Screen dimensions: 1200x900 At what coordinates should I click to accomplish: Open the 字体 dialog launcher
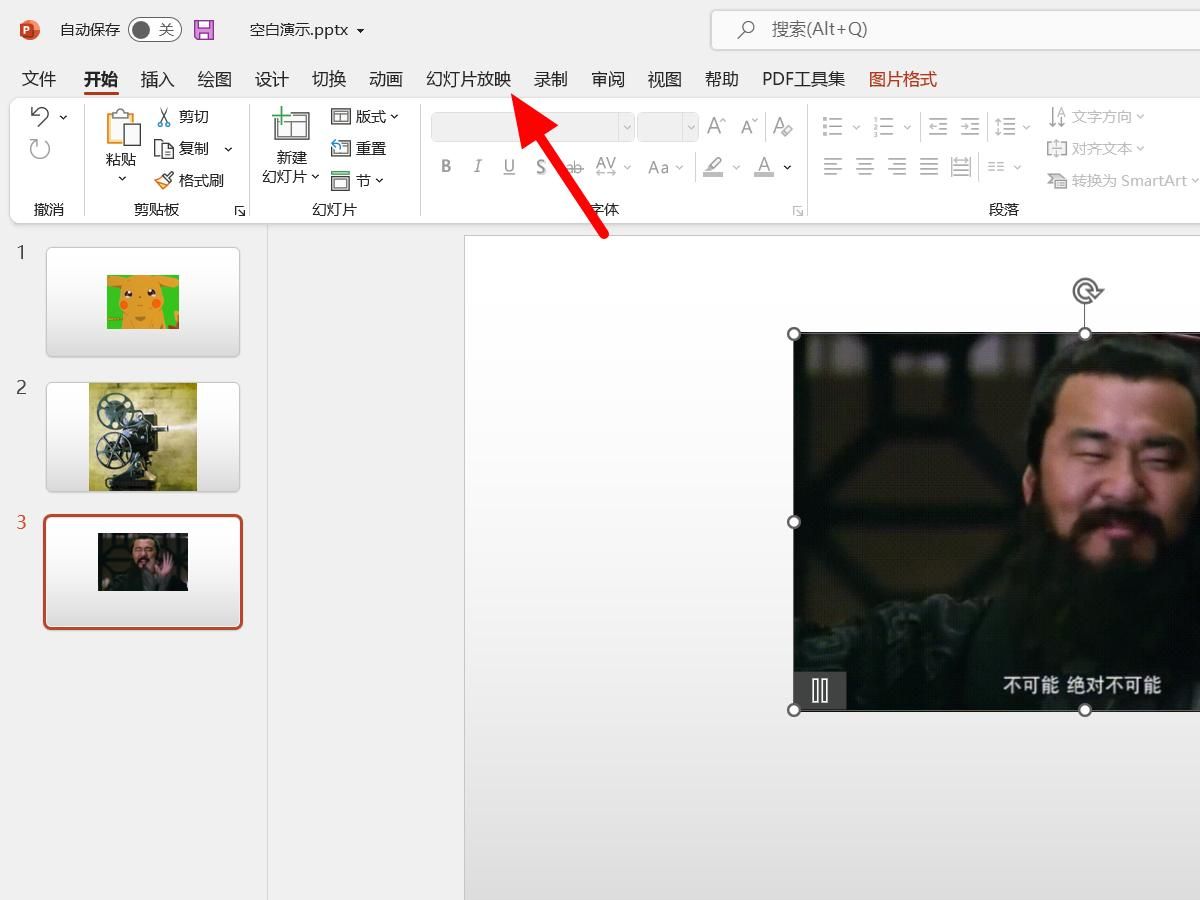tap(798, 211)
